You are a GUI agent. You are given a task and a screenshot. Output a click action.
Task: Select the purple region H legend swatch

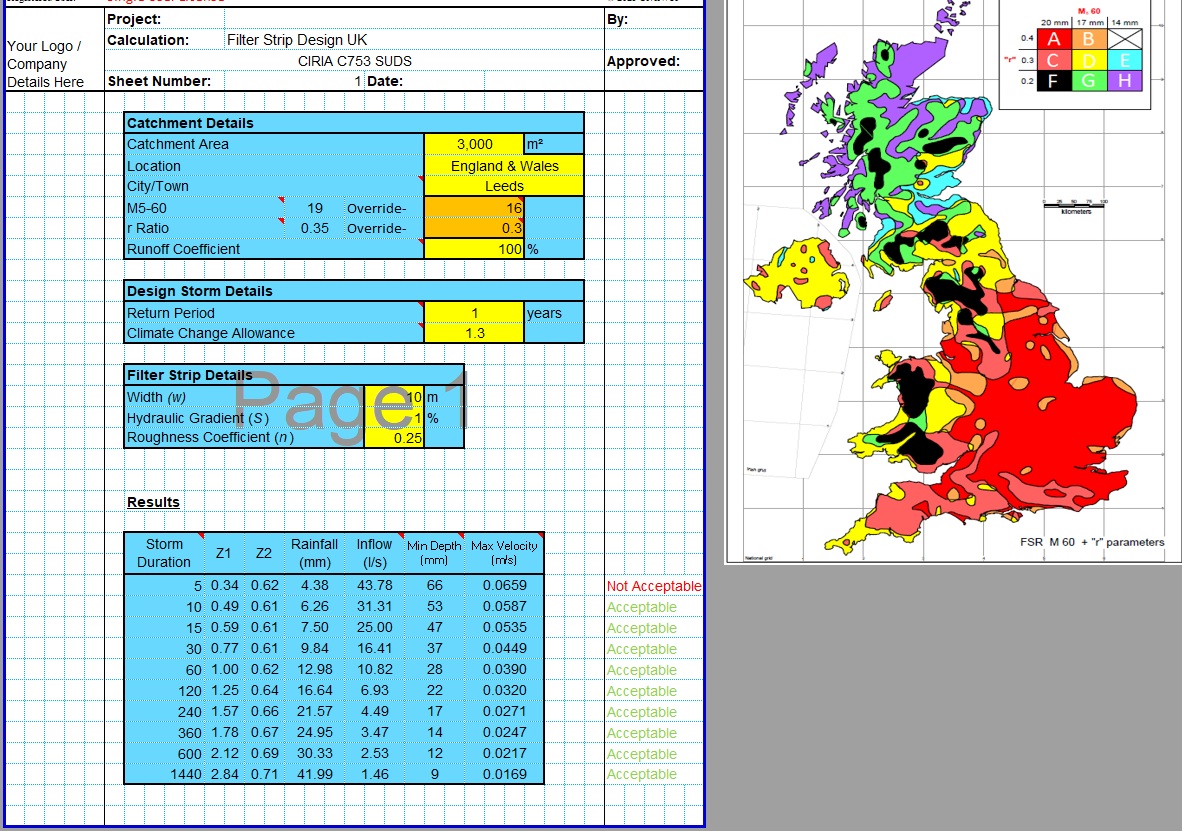pyautogui.click(x=1125, y=80)
